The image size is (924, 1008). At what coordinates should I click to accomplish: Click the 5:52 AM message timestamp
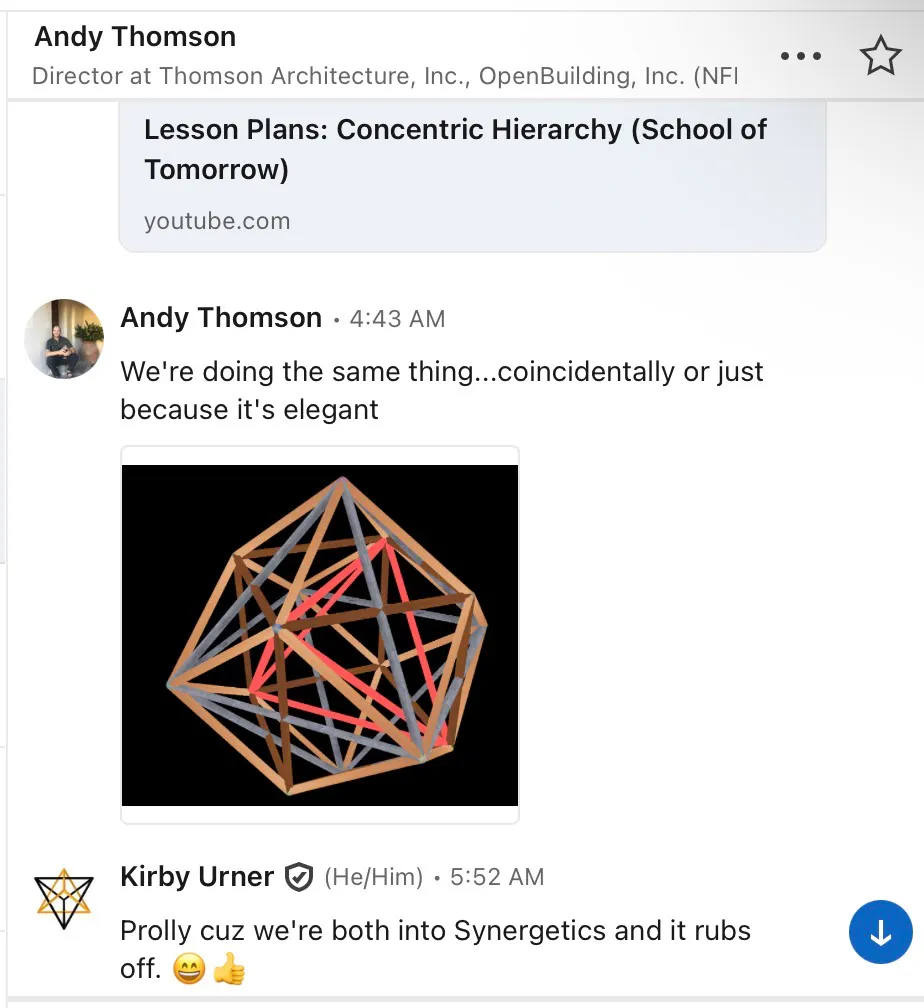click(497, 878)
